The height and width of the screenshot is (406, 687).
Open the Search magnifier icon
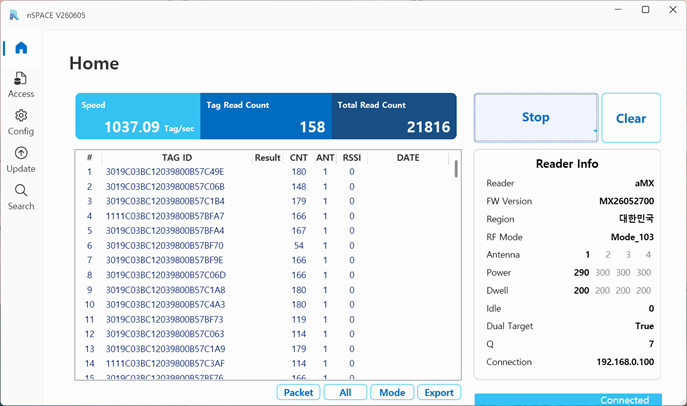tap(21, 191)
